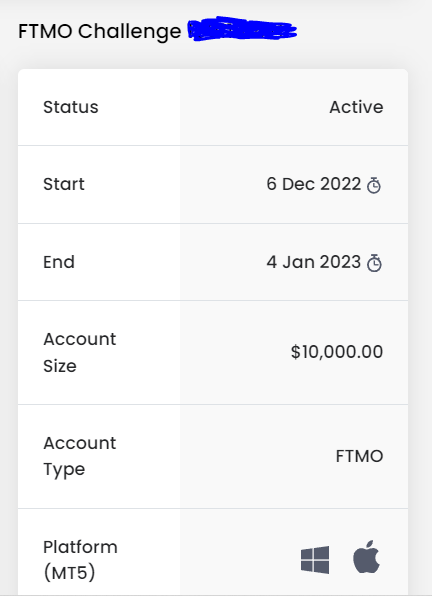Click the (MT5) text under Platform
Image resolution: width=432 pixels, height=596 pixels.
[70, 573]
